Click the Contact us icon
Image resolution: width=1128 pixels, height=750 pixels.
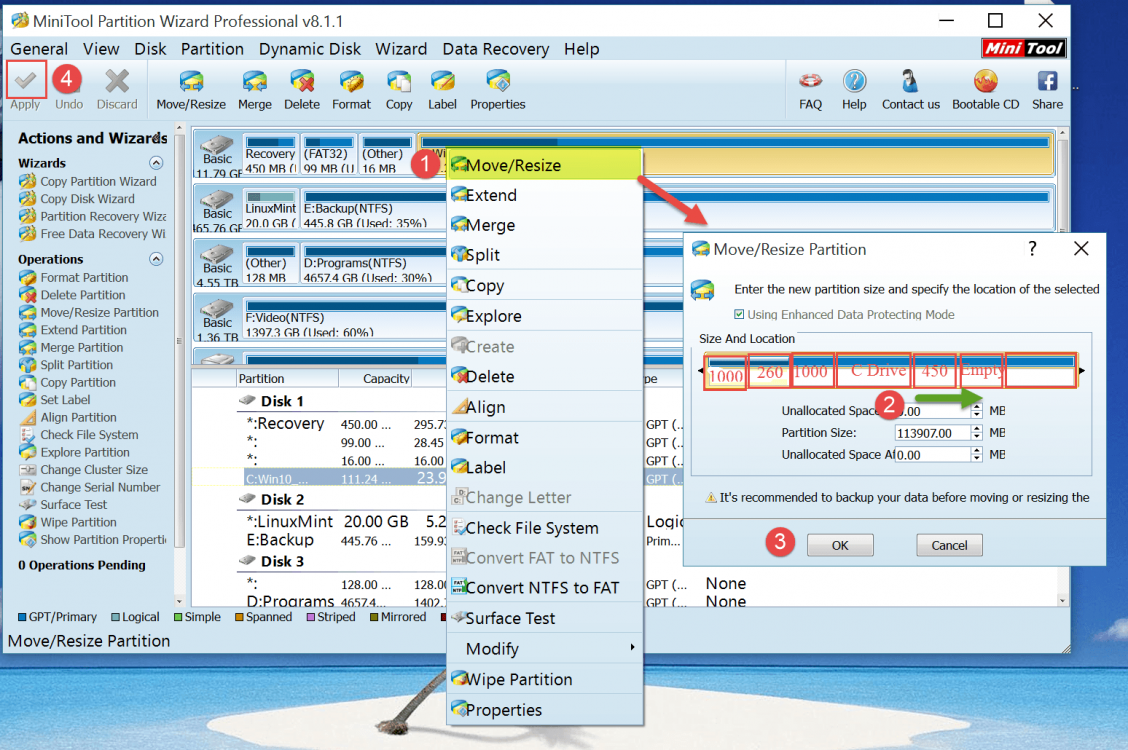click(x=910, y=81)
